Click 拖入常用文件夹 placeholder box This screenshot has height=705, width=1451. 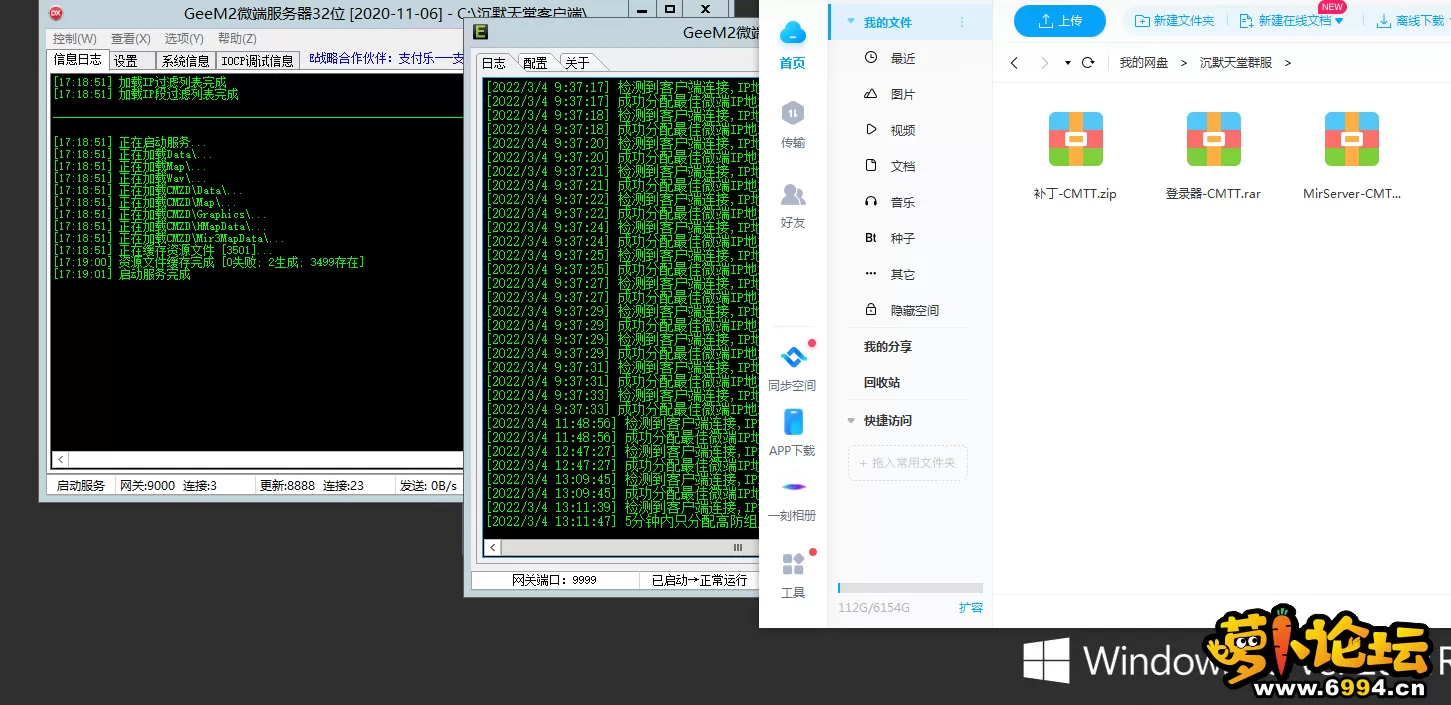point(907,463)
